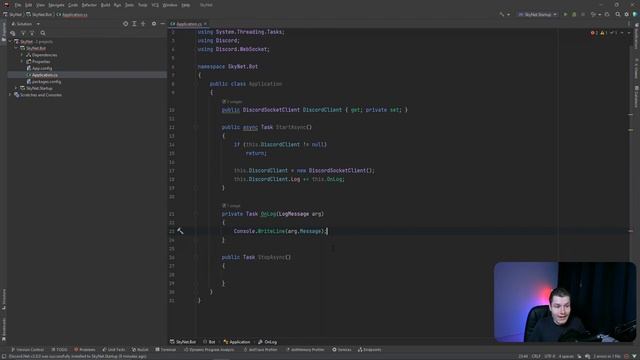Click the Debug bug icon
Viewport: 640px width, 360px height.
pos(574,15)
